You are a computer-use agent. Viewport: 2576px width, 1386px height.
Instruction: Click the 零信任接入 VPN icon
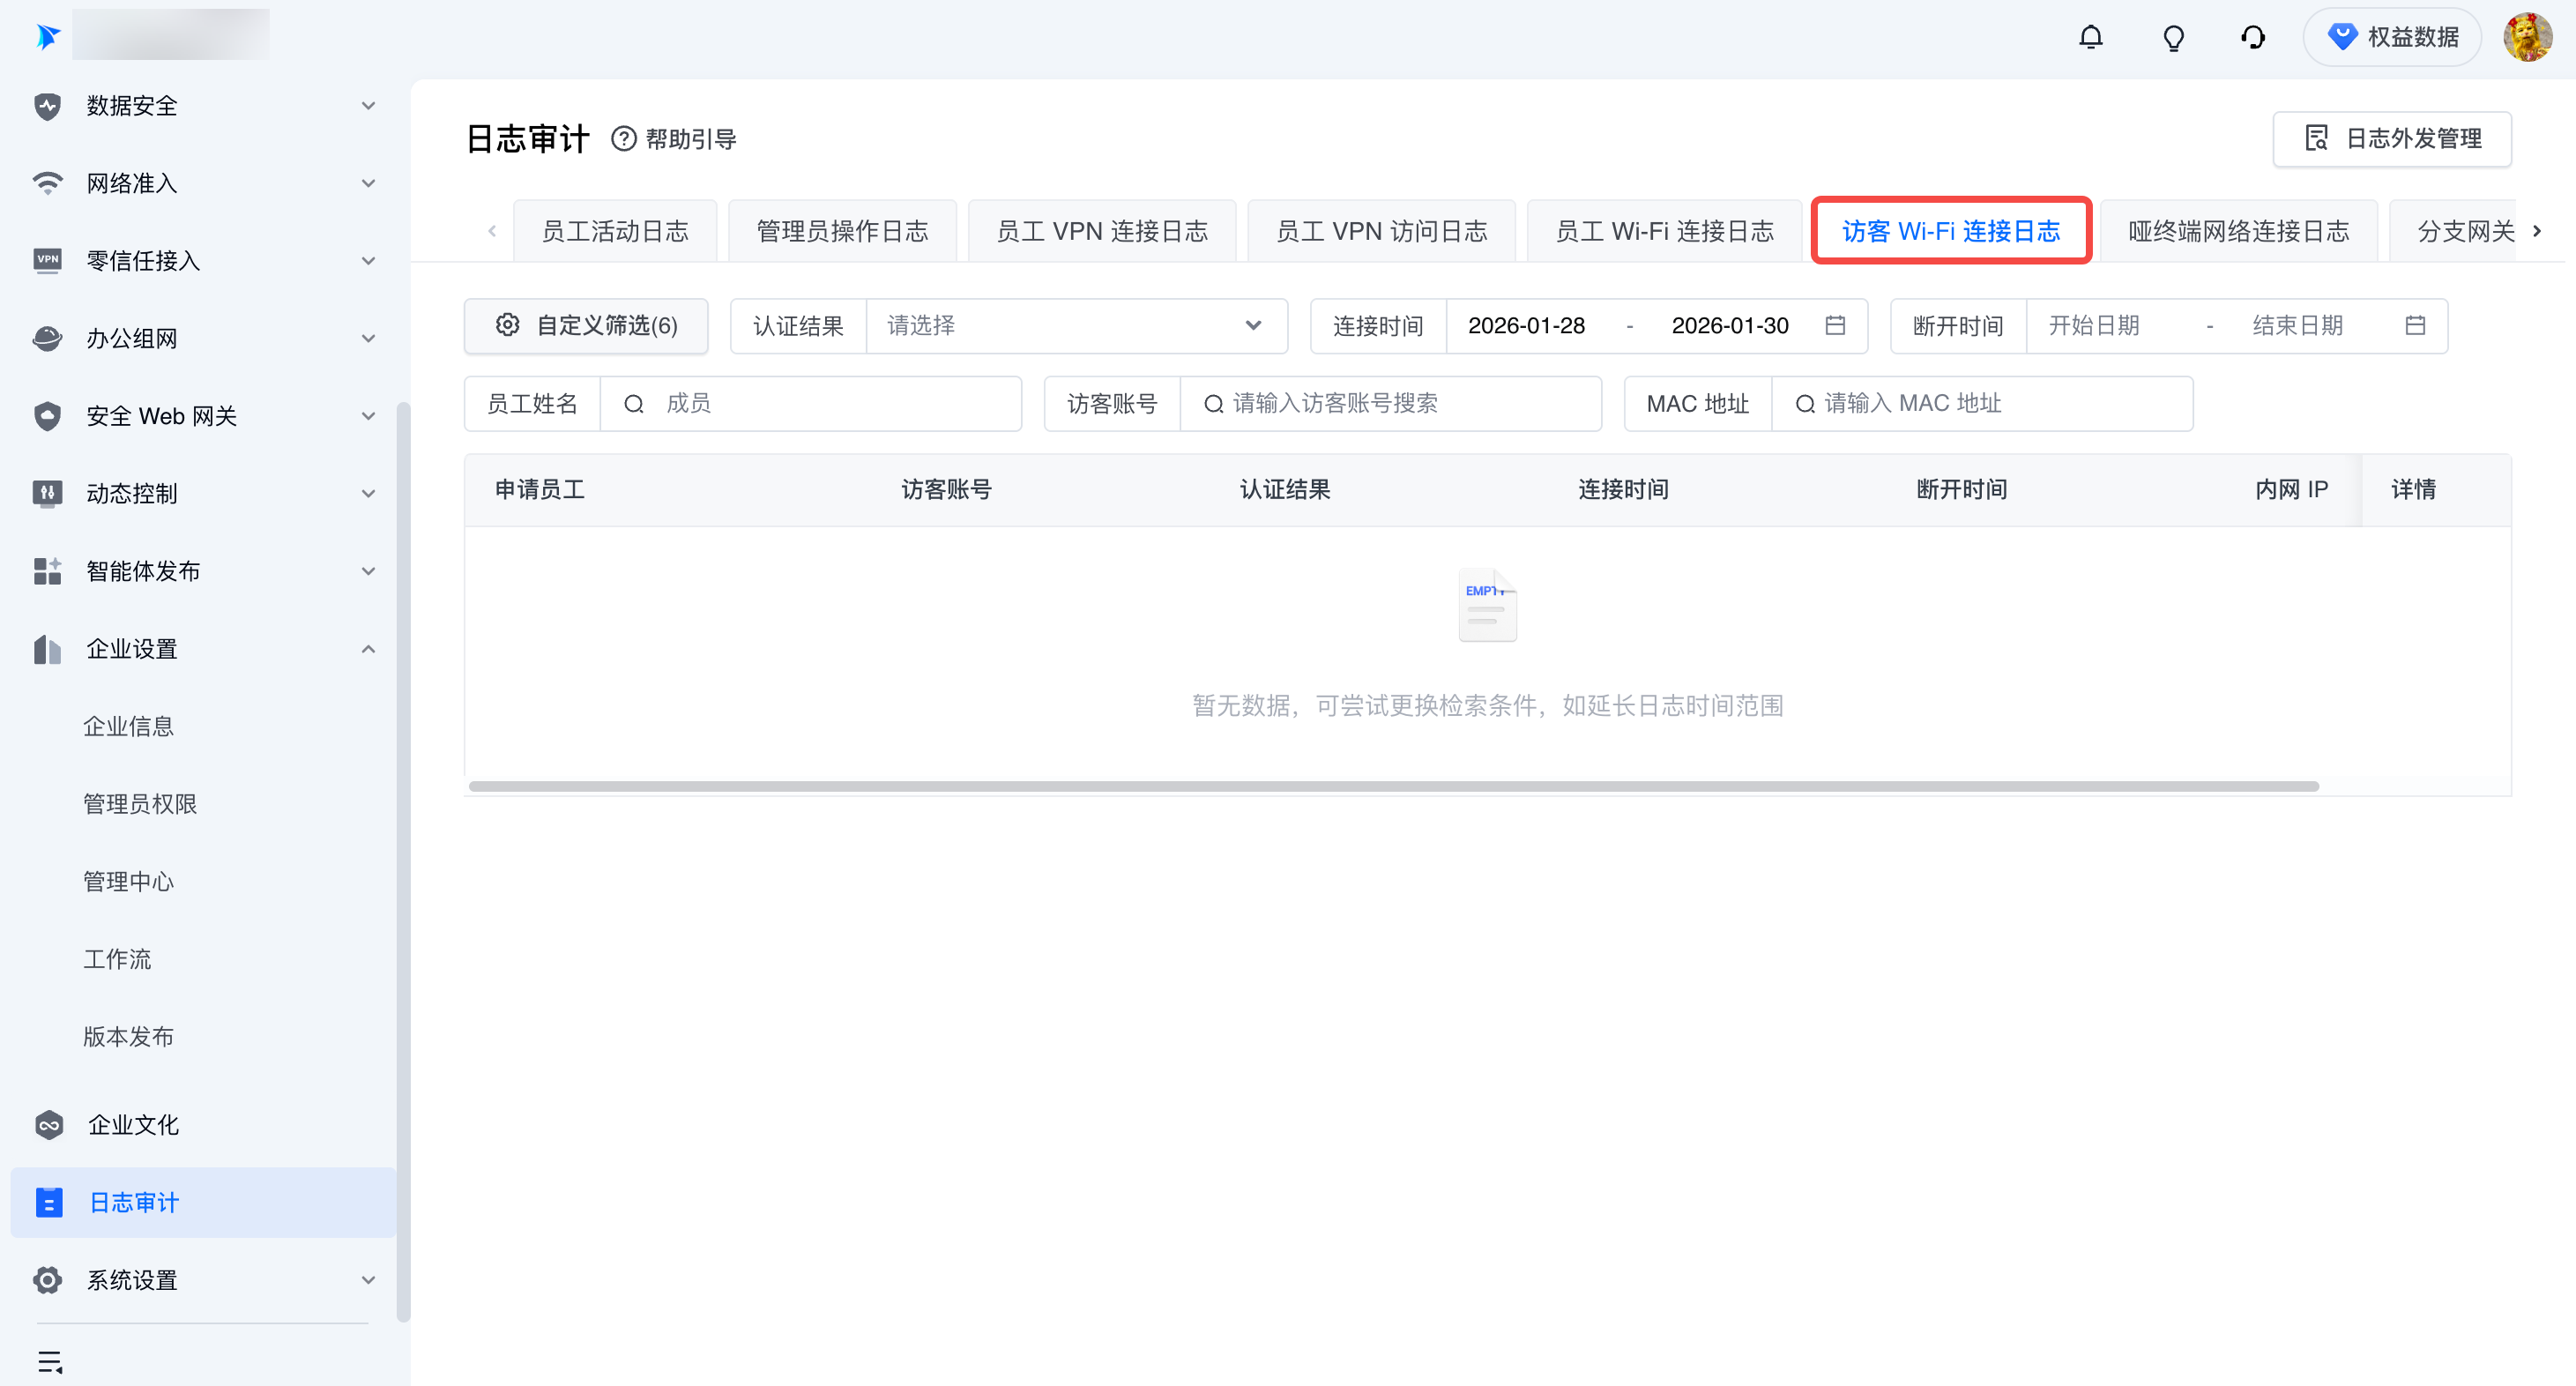coord(47,260)
